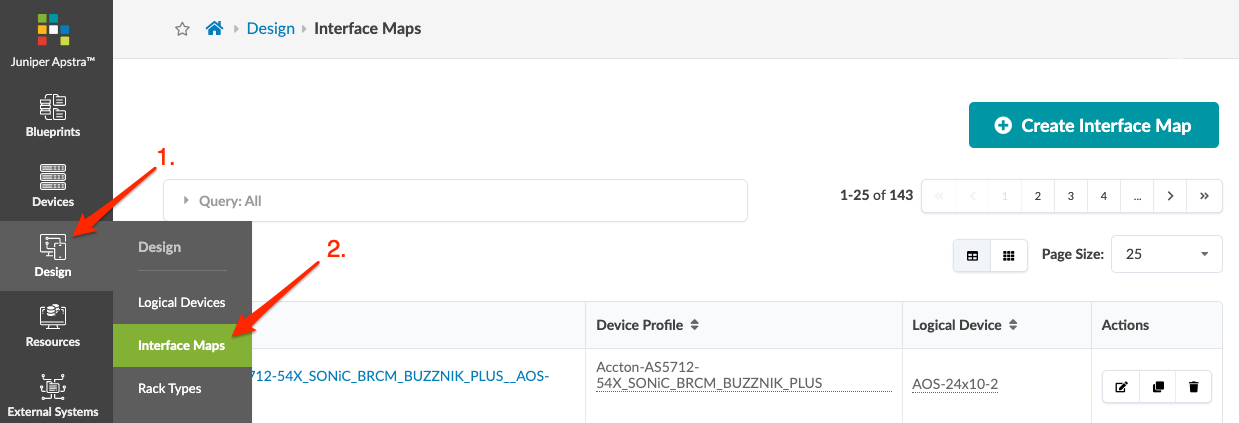Viewport: 1239px width, 423px height.
Task: Open Devices section in sidebar
Action: pyautogui.click(x=53, y=186)
